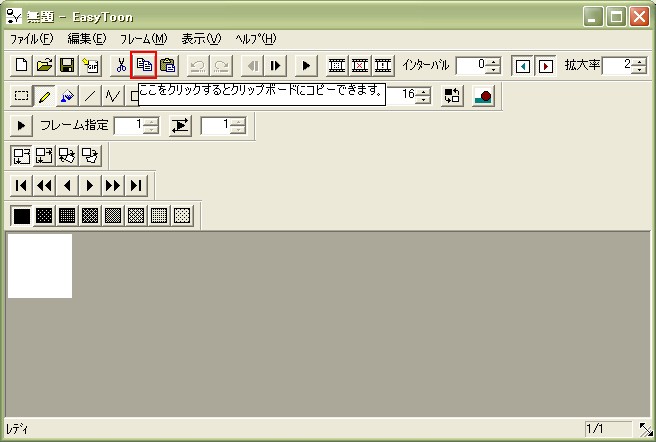Jump to the last frame
This screenshot has height=442, width=656.
[x=136, y=185]
